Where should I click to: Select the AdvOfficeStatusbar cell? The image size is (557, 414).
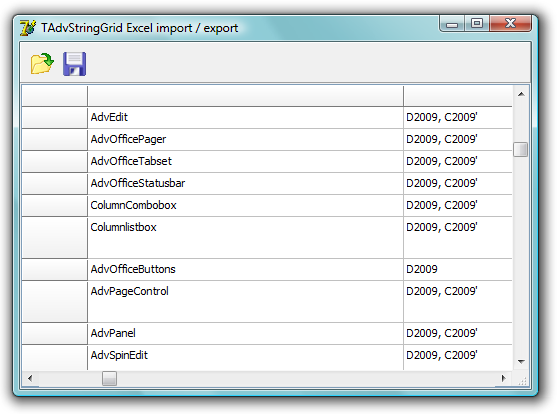pyautogui.click(x=245, y=184)
